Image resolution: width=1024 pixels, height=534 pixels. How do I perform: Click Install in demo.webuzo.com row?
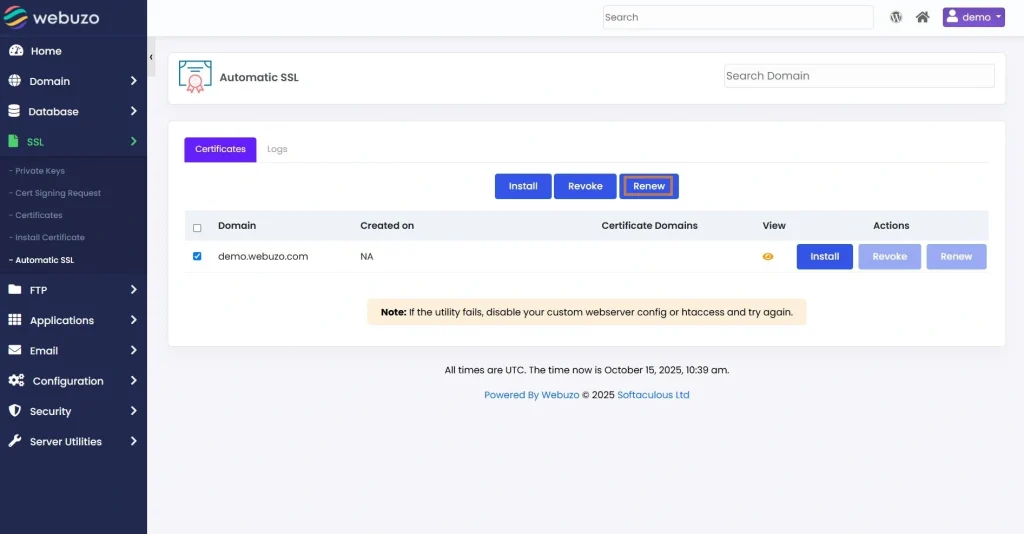click(x=825, y=257)
